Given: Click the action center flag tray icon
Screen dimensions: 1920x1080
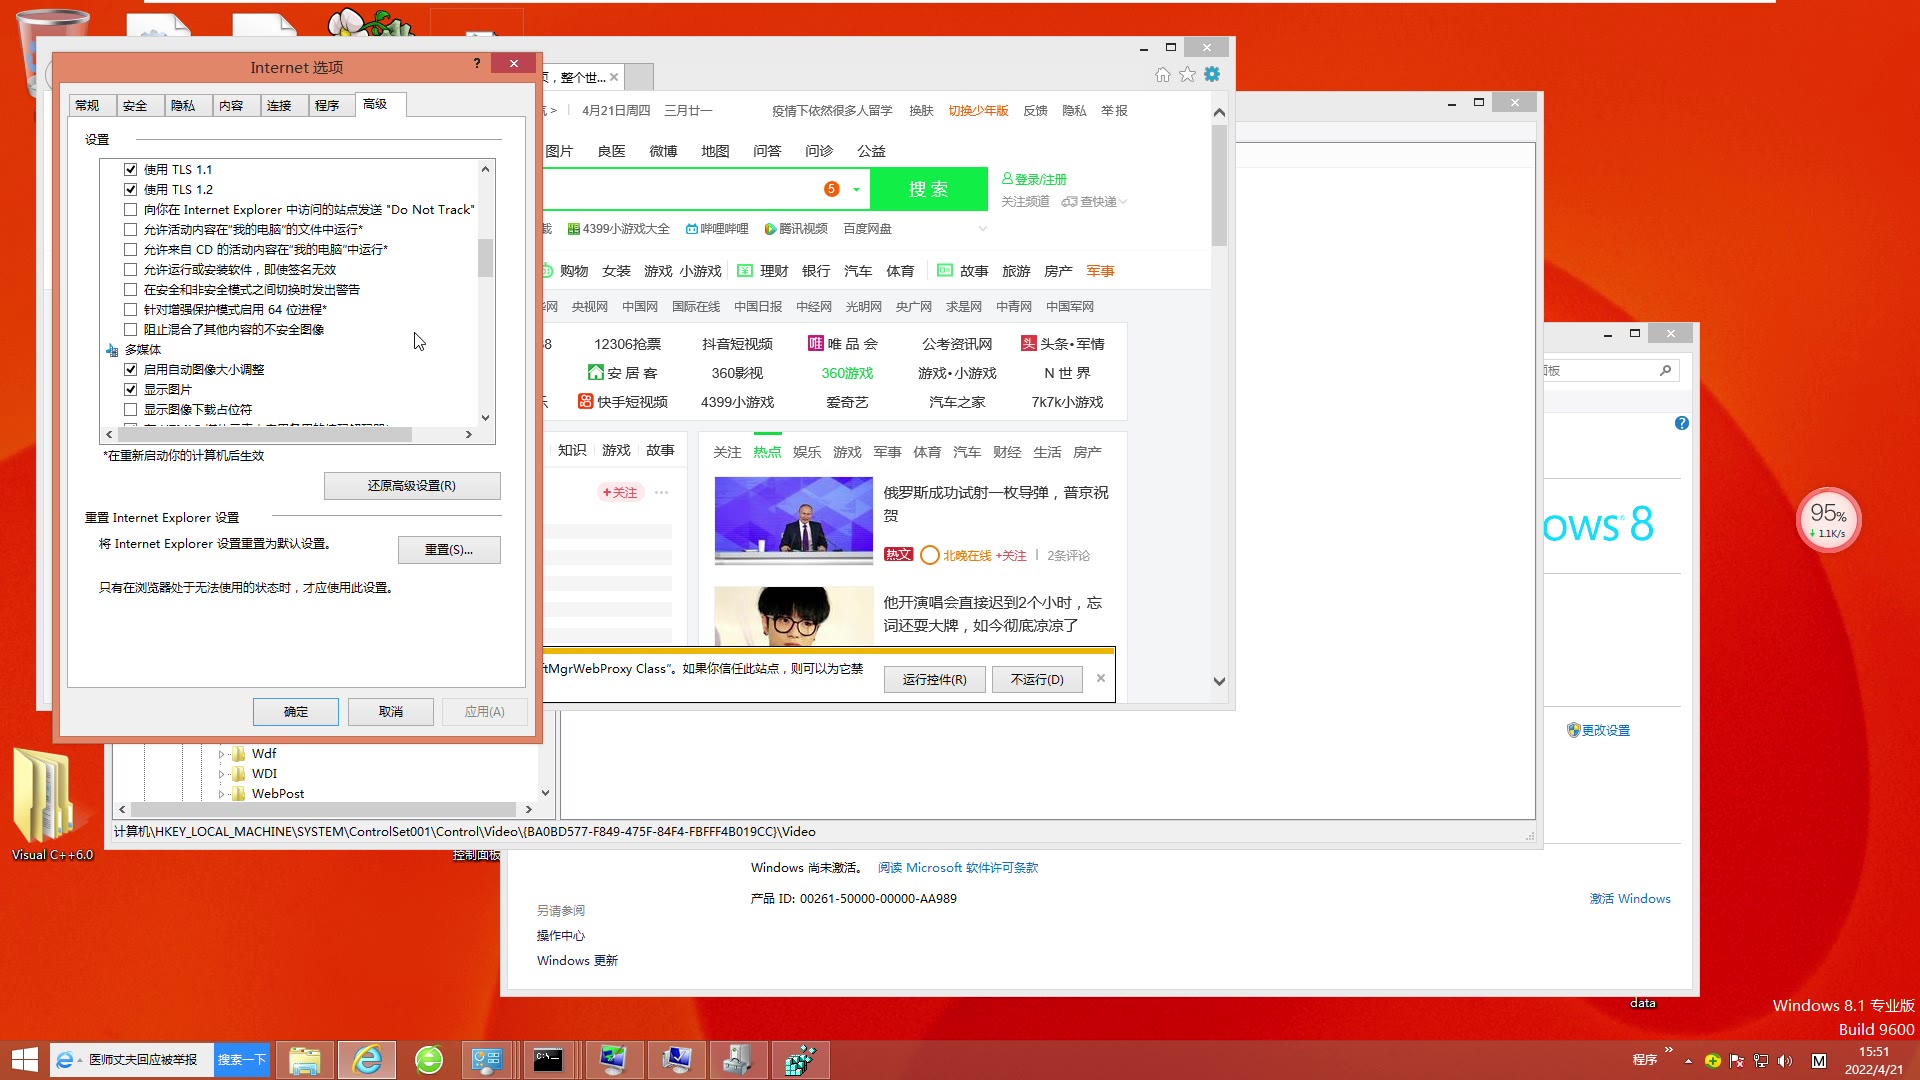Looking at the screenshot, I should [1737, 1061].
